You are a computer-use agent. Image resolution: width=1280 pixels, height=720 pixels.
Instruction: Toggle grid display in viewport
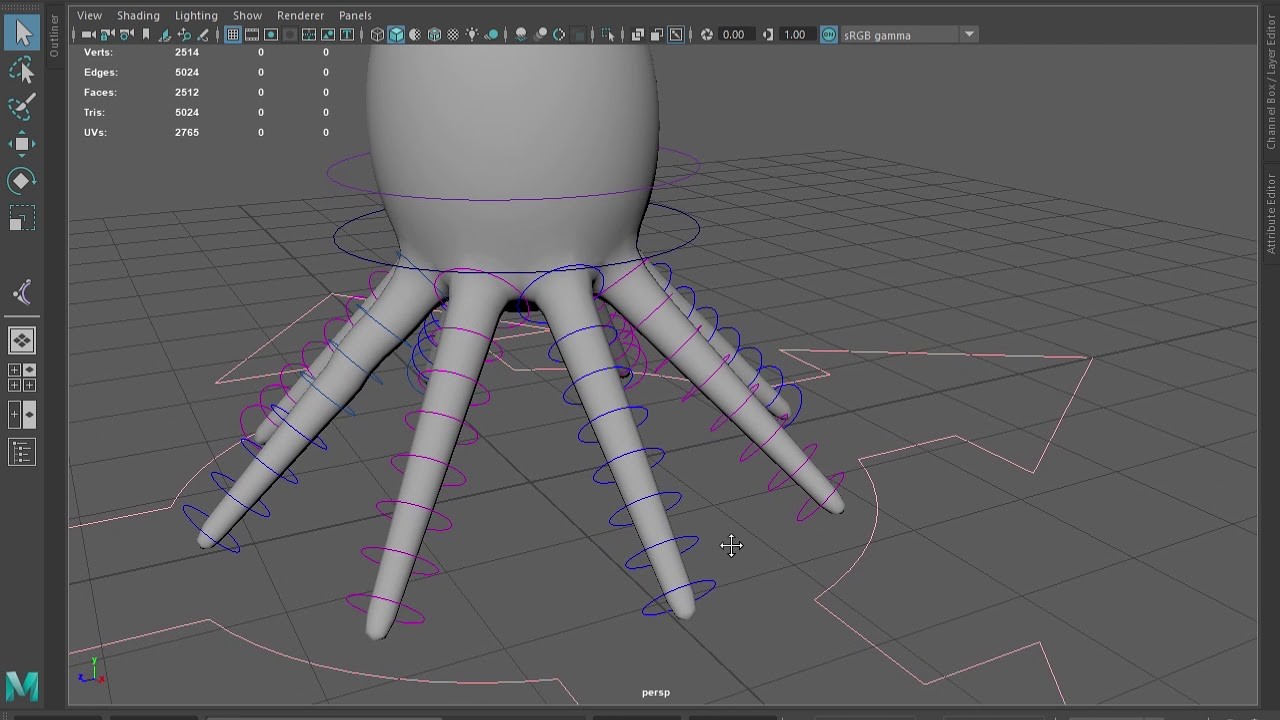coord(231,34)
